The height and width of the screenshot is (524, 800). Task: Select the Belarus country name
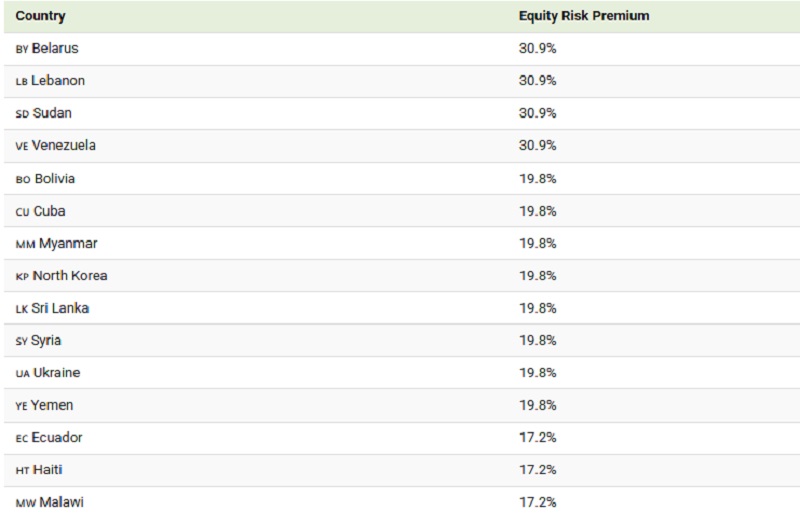55,48
